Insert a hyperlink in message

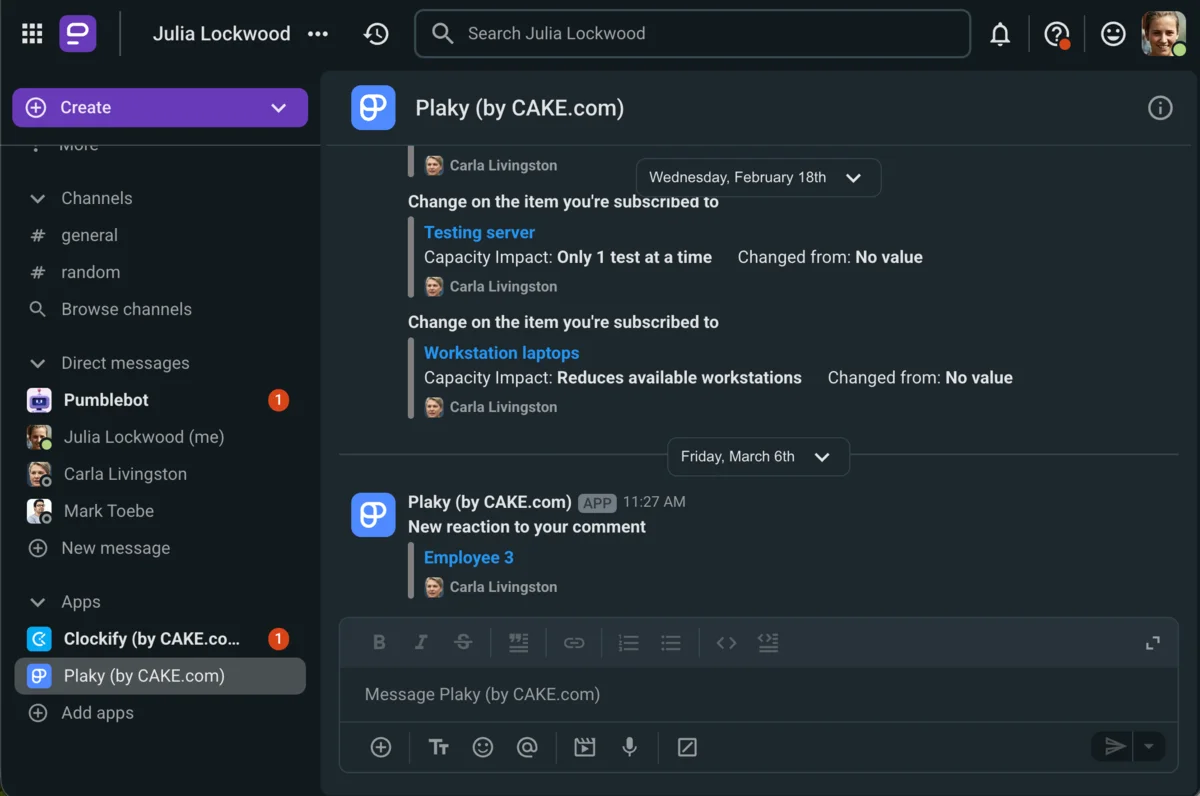[574, 643]
